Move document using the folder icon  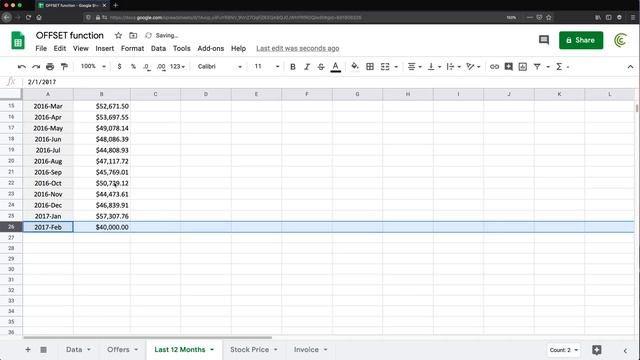tap(133, 36)
